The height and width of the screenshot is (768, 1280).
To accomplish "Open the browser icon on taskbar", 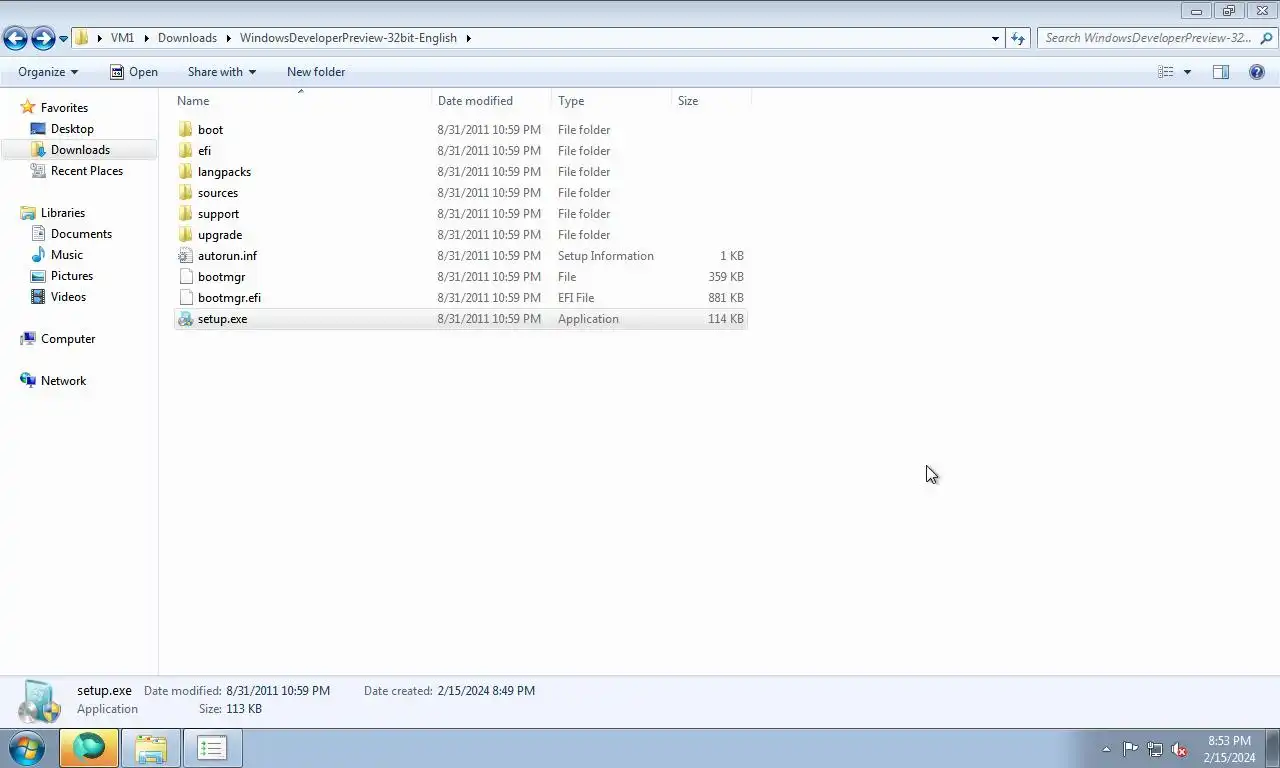I will (89, 748).
